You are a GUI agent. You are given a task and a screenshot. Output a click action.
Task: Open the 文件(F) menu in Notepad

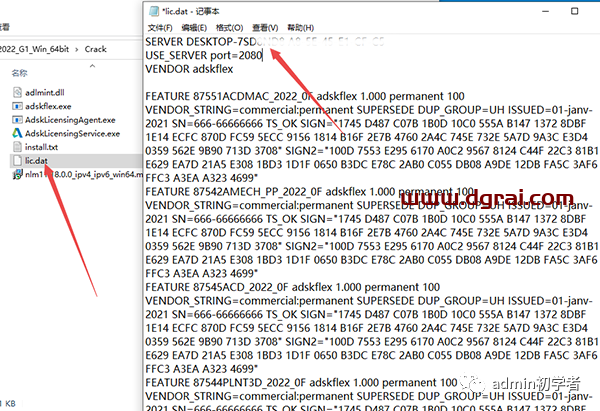[161, 27]
